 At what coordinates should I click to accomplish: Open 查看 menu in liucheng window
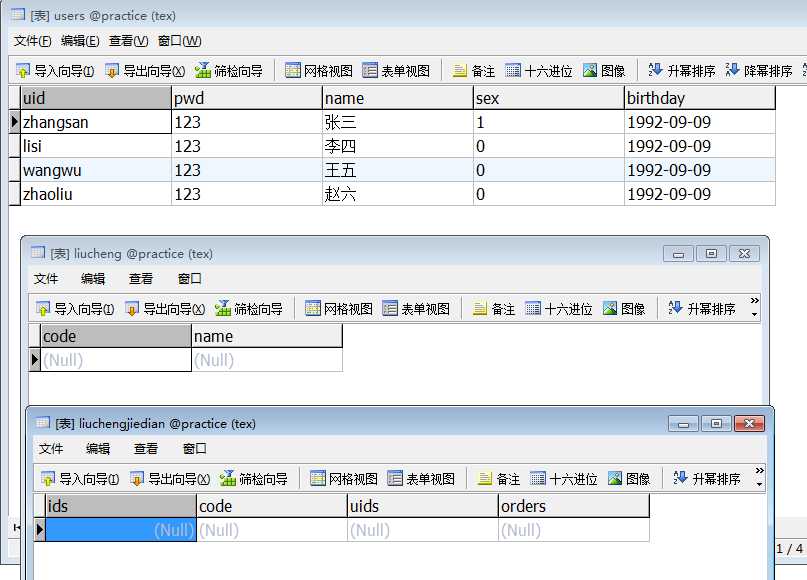141,279
